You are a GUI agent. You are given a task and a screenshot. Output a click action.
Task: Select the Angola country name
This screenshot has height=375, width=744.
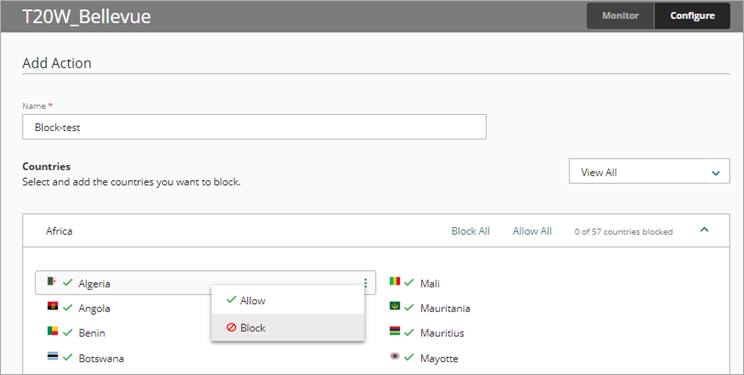click(x=94, y=309)
